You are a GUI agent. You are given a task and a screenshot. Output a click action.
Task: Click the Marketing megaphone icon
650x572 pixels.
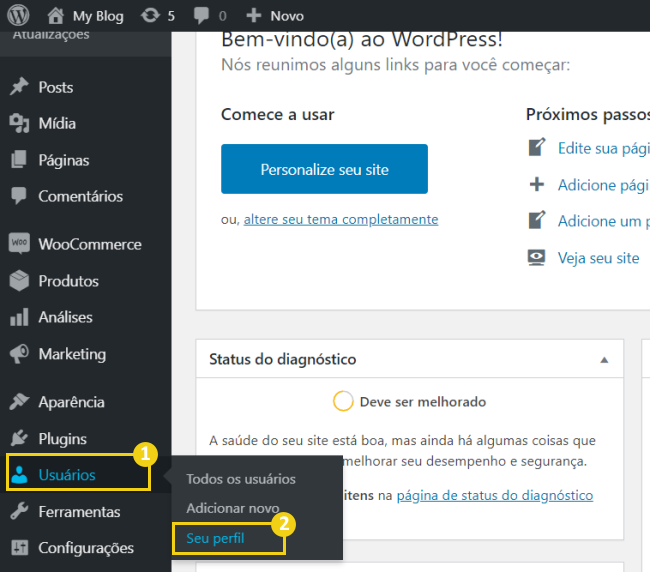coord(19,354)
